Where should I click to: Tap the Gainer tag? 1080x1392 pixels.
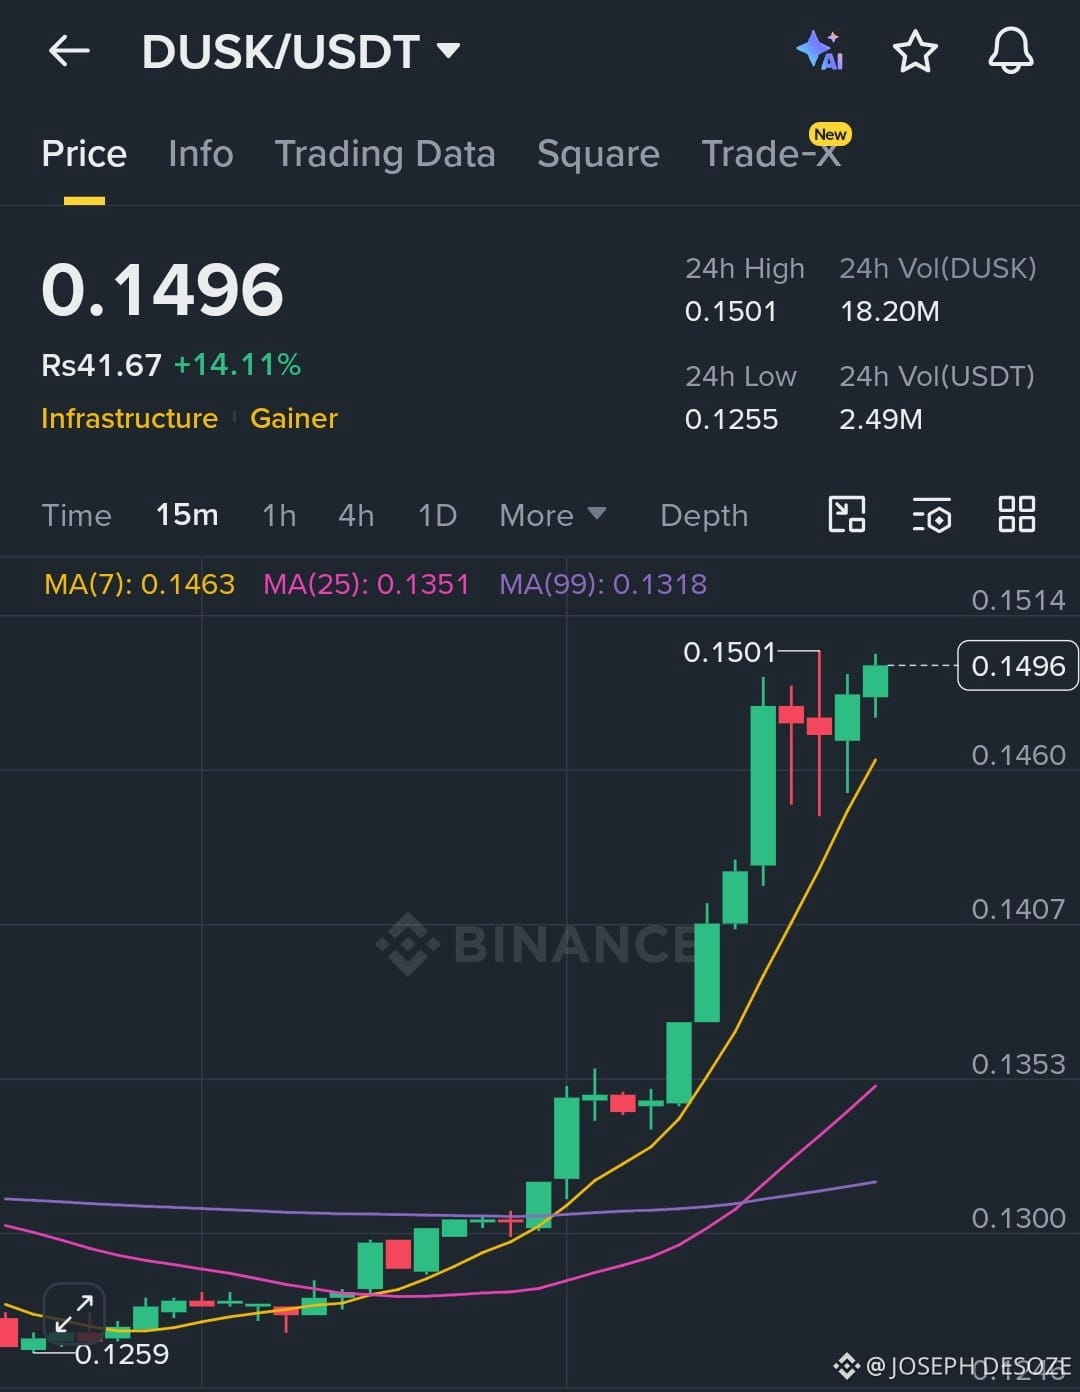pyautogui.click(x=294, y=418)
